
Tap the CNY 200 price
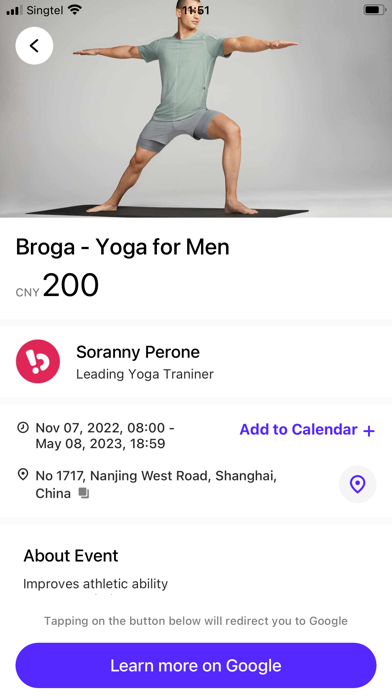pyautogui.click(x=57, y=285)
